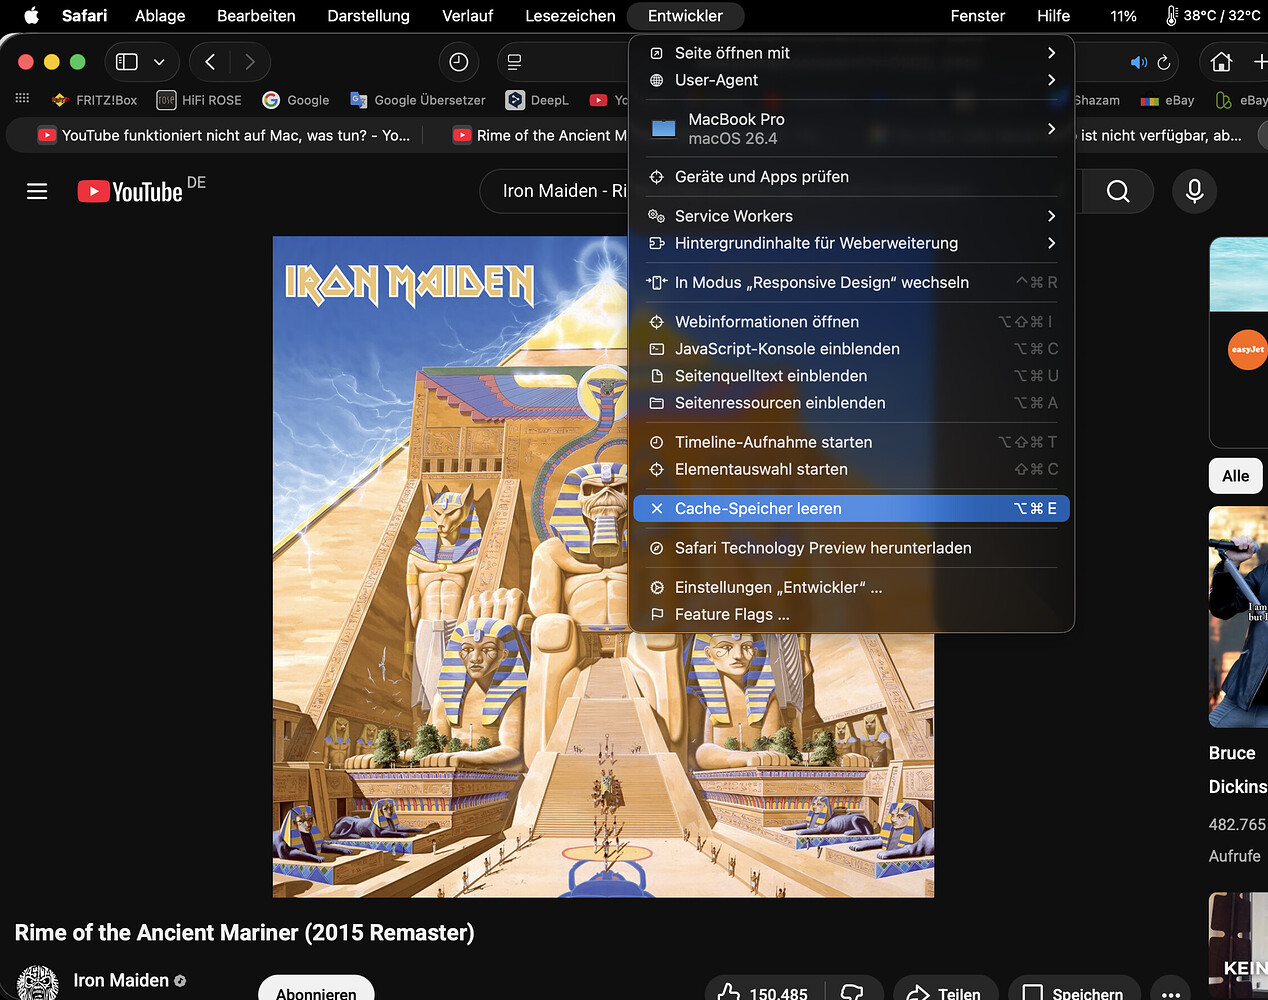Image resolution: width=1268 pixels, height=1000 pixels.
Task: Expand 'Seite öffnen mit' submenu
Action: pyautogui.click(x=851, y=53)
